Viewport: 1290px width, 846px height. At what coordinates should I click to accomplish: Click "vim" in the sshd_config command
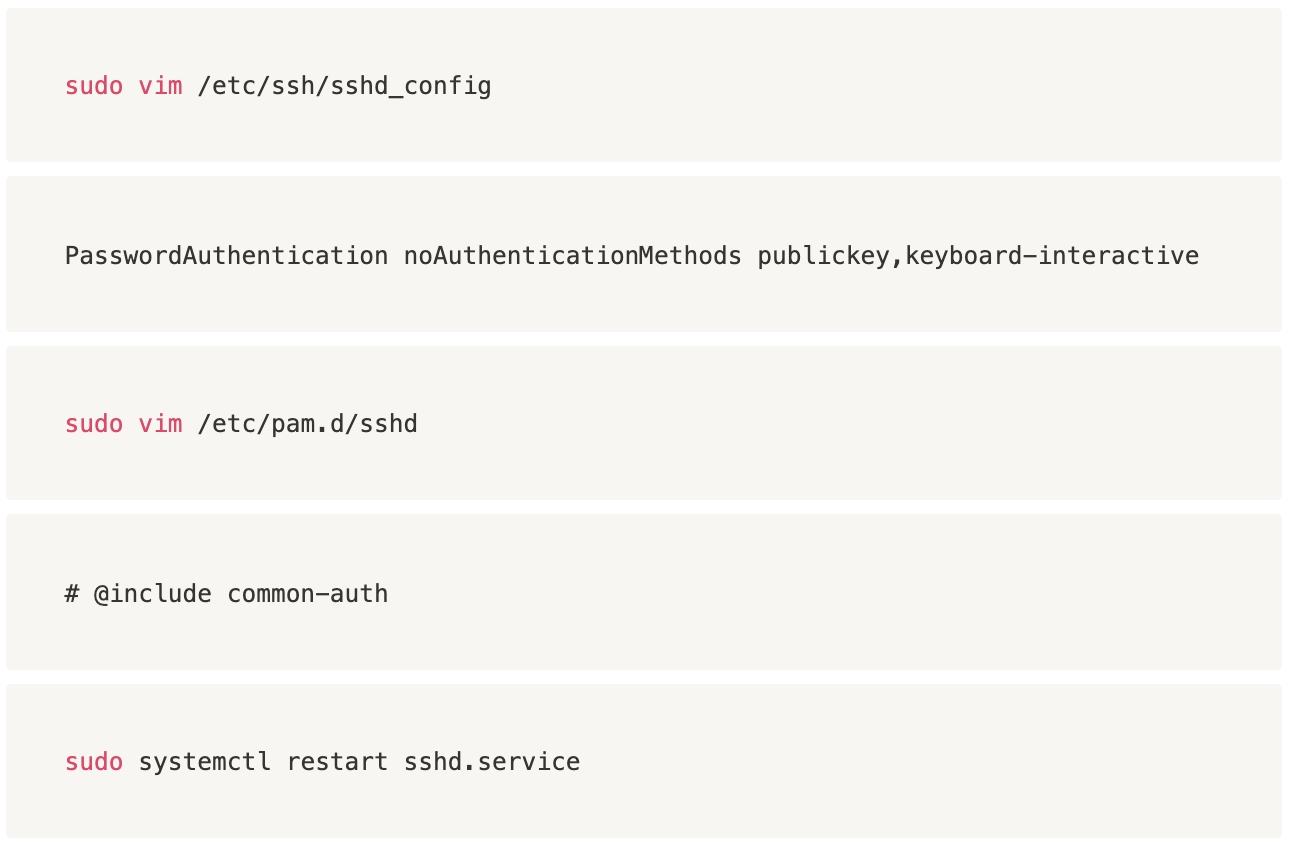160,86
